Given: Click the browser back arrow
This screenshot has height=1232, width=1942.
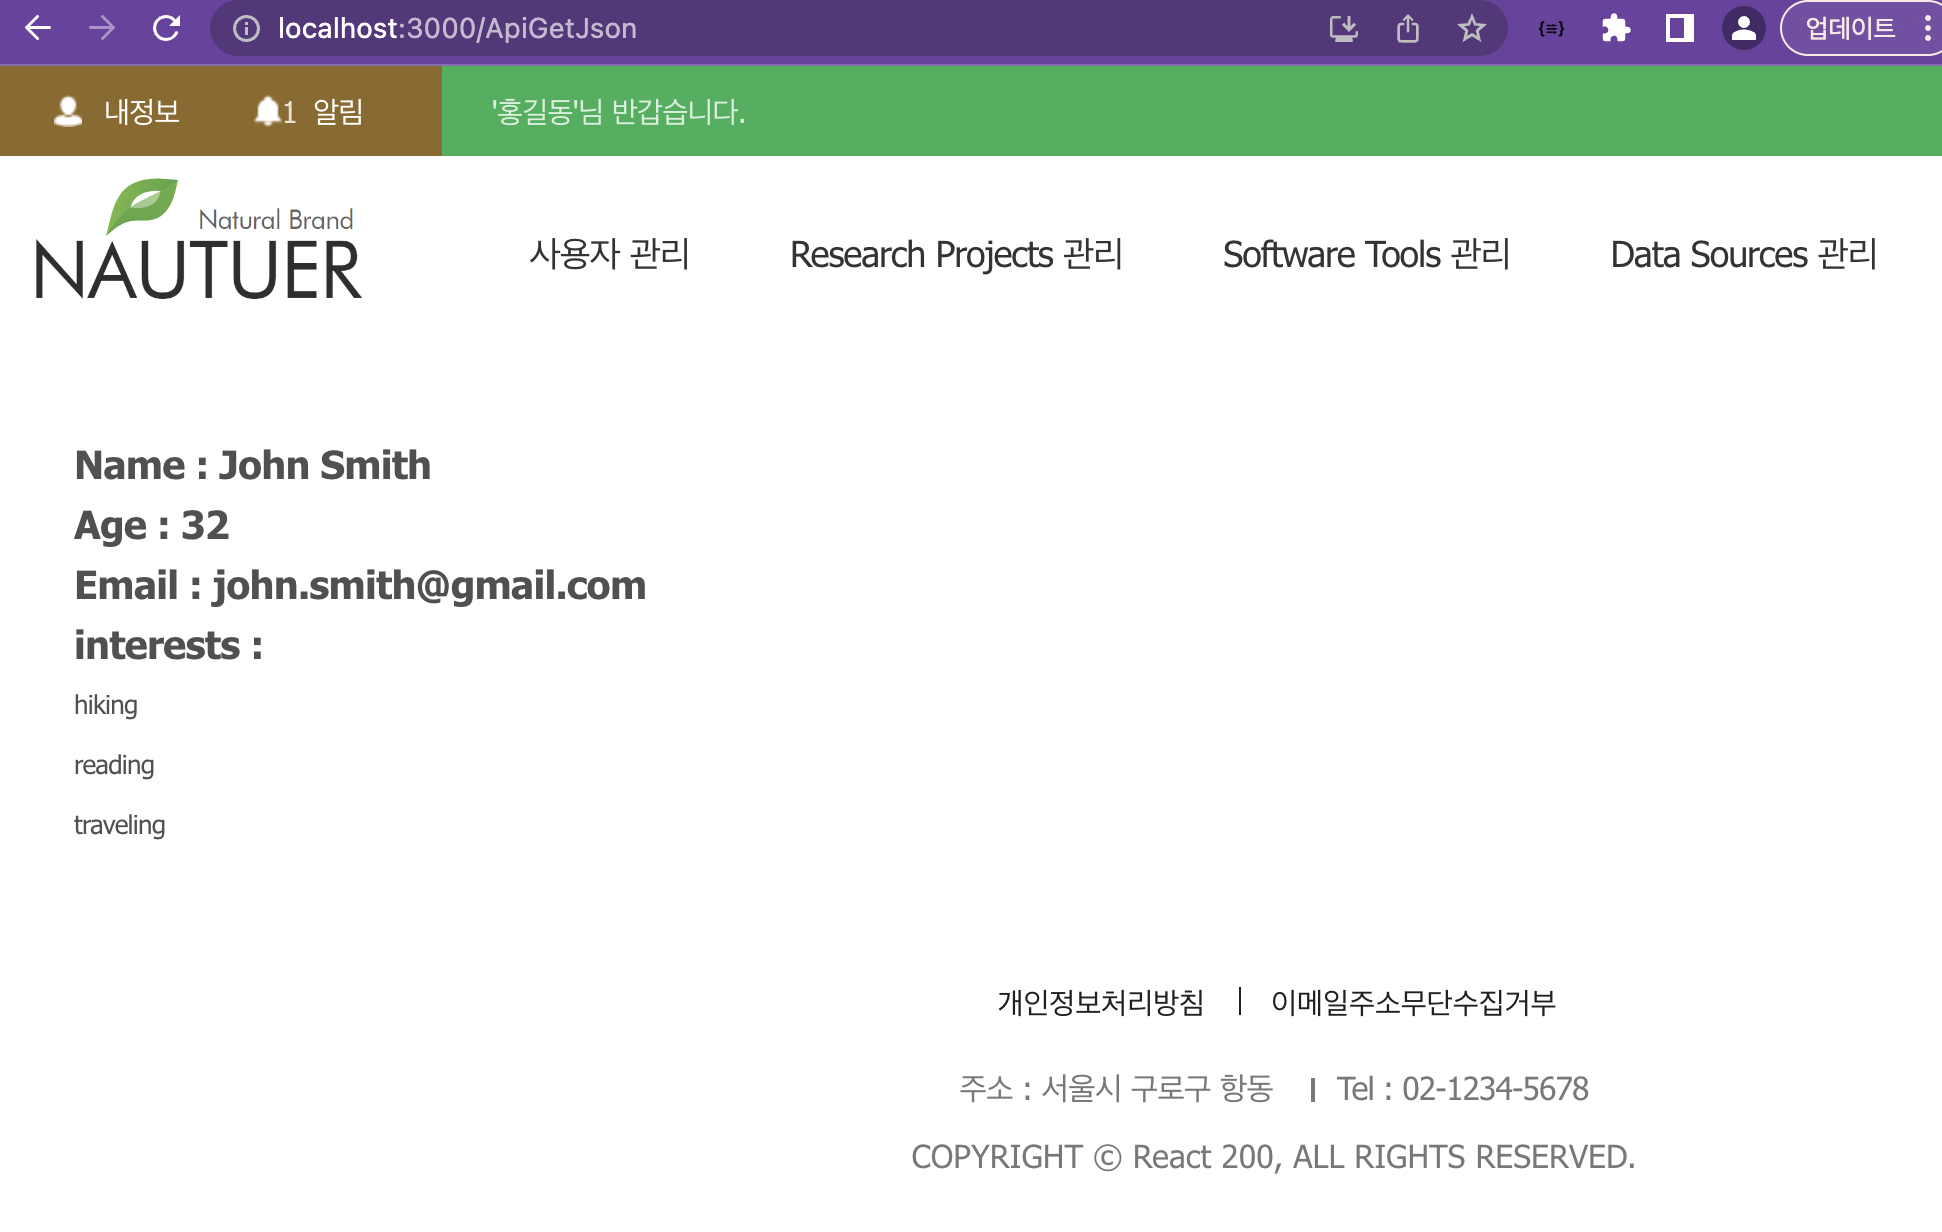Looking at the screenshot, I should tap(38, 28).
